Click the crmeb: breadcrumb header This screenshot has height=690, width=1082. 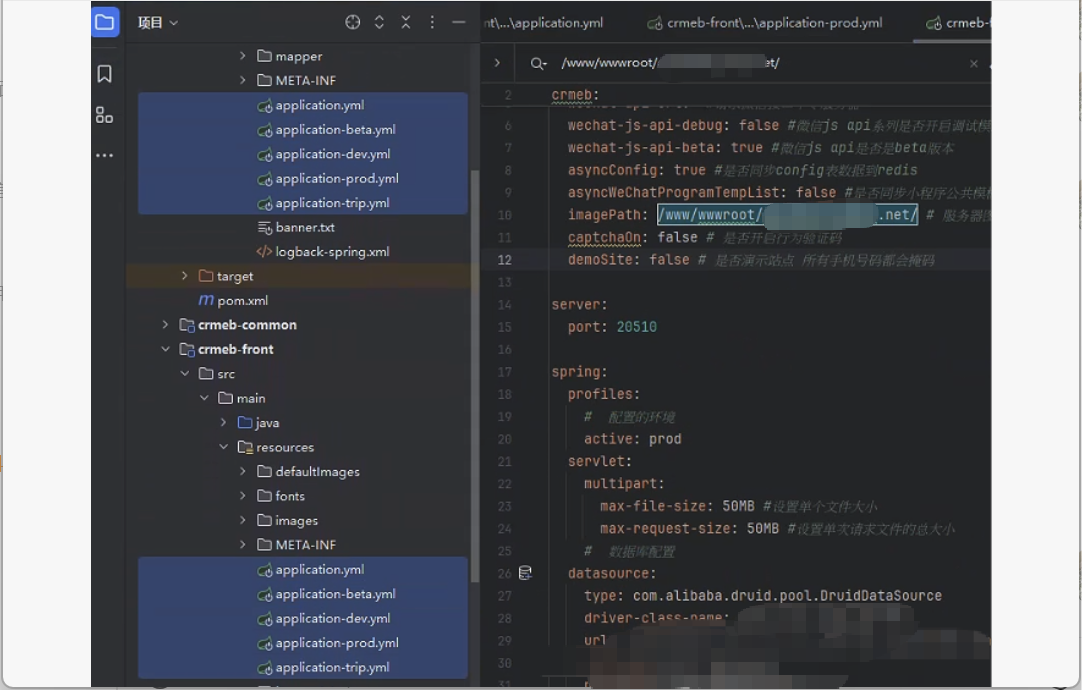(x=575, y=95)
